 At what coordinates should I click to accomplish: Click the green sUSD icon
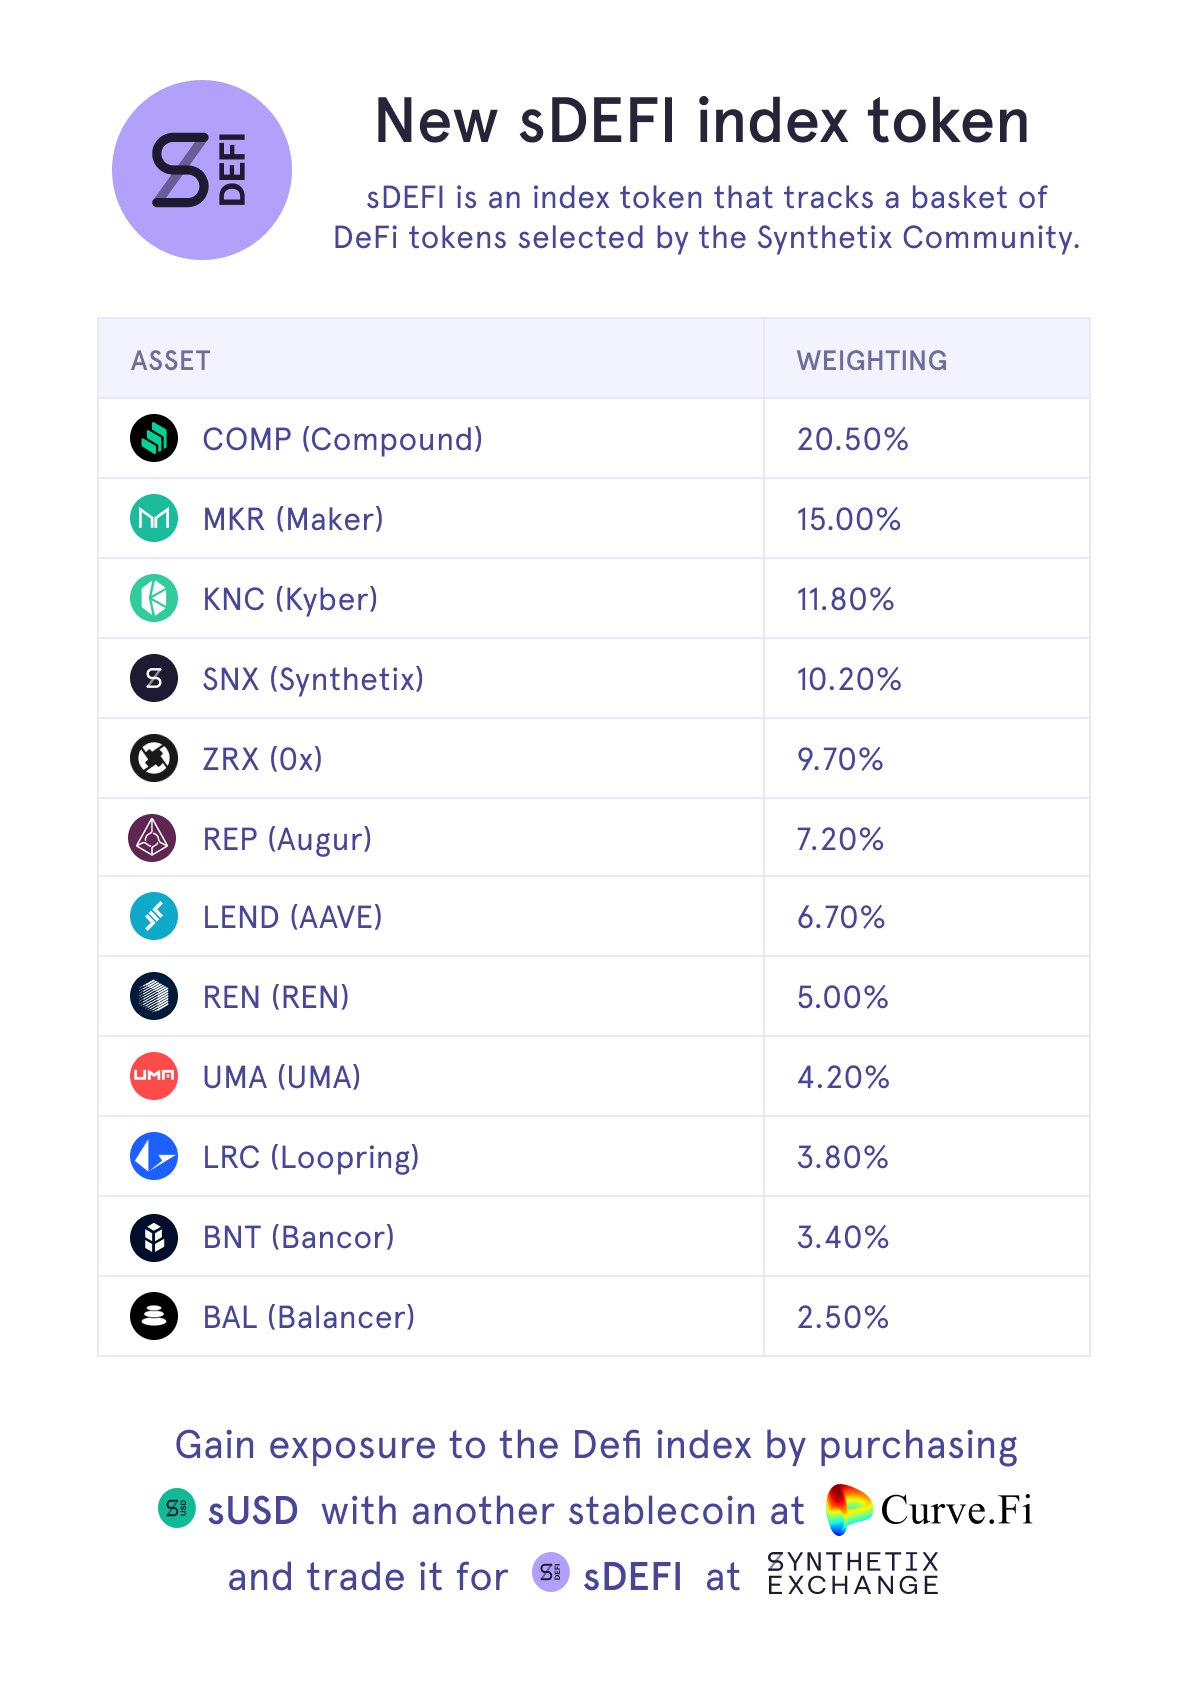pos(177,1508)
